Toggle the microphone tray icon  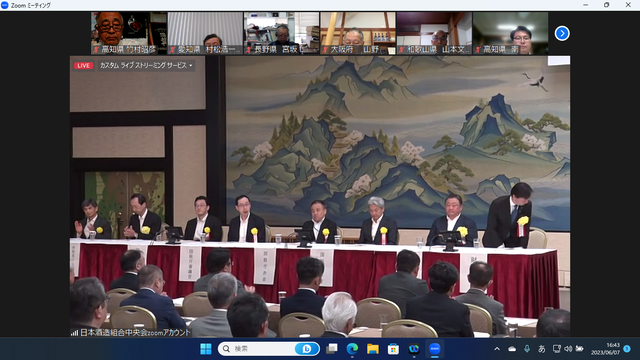click(x=527, y=349)
